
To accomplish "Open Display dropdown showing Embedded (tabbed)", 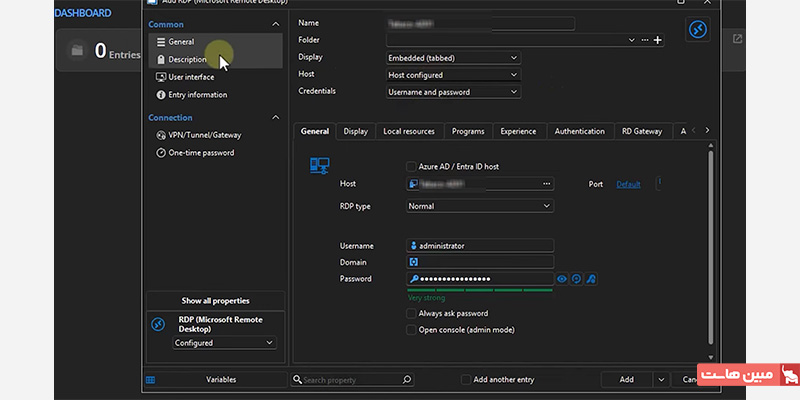I will tap(453, 58).
